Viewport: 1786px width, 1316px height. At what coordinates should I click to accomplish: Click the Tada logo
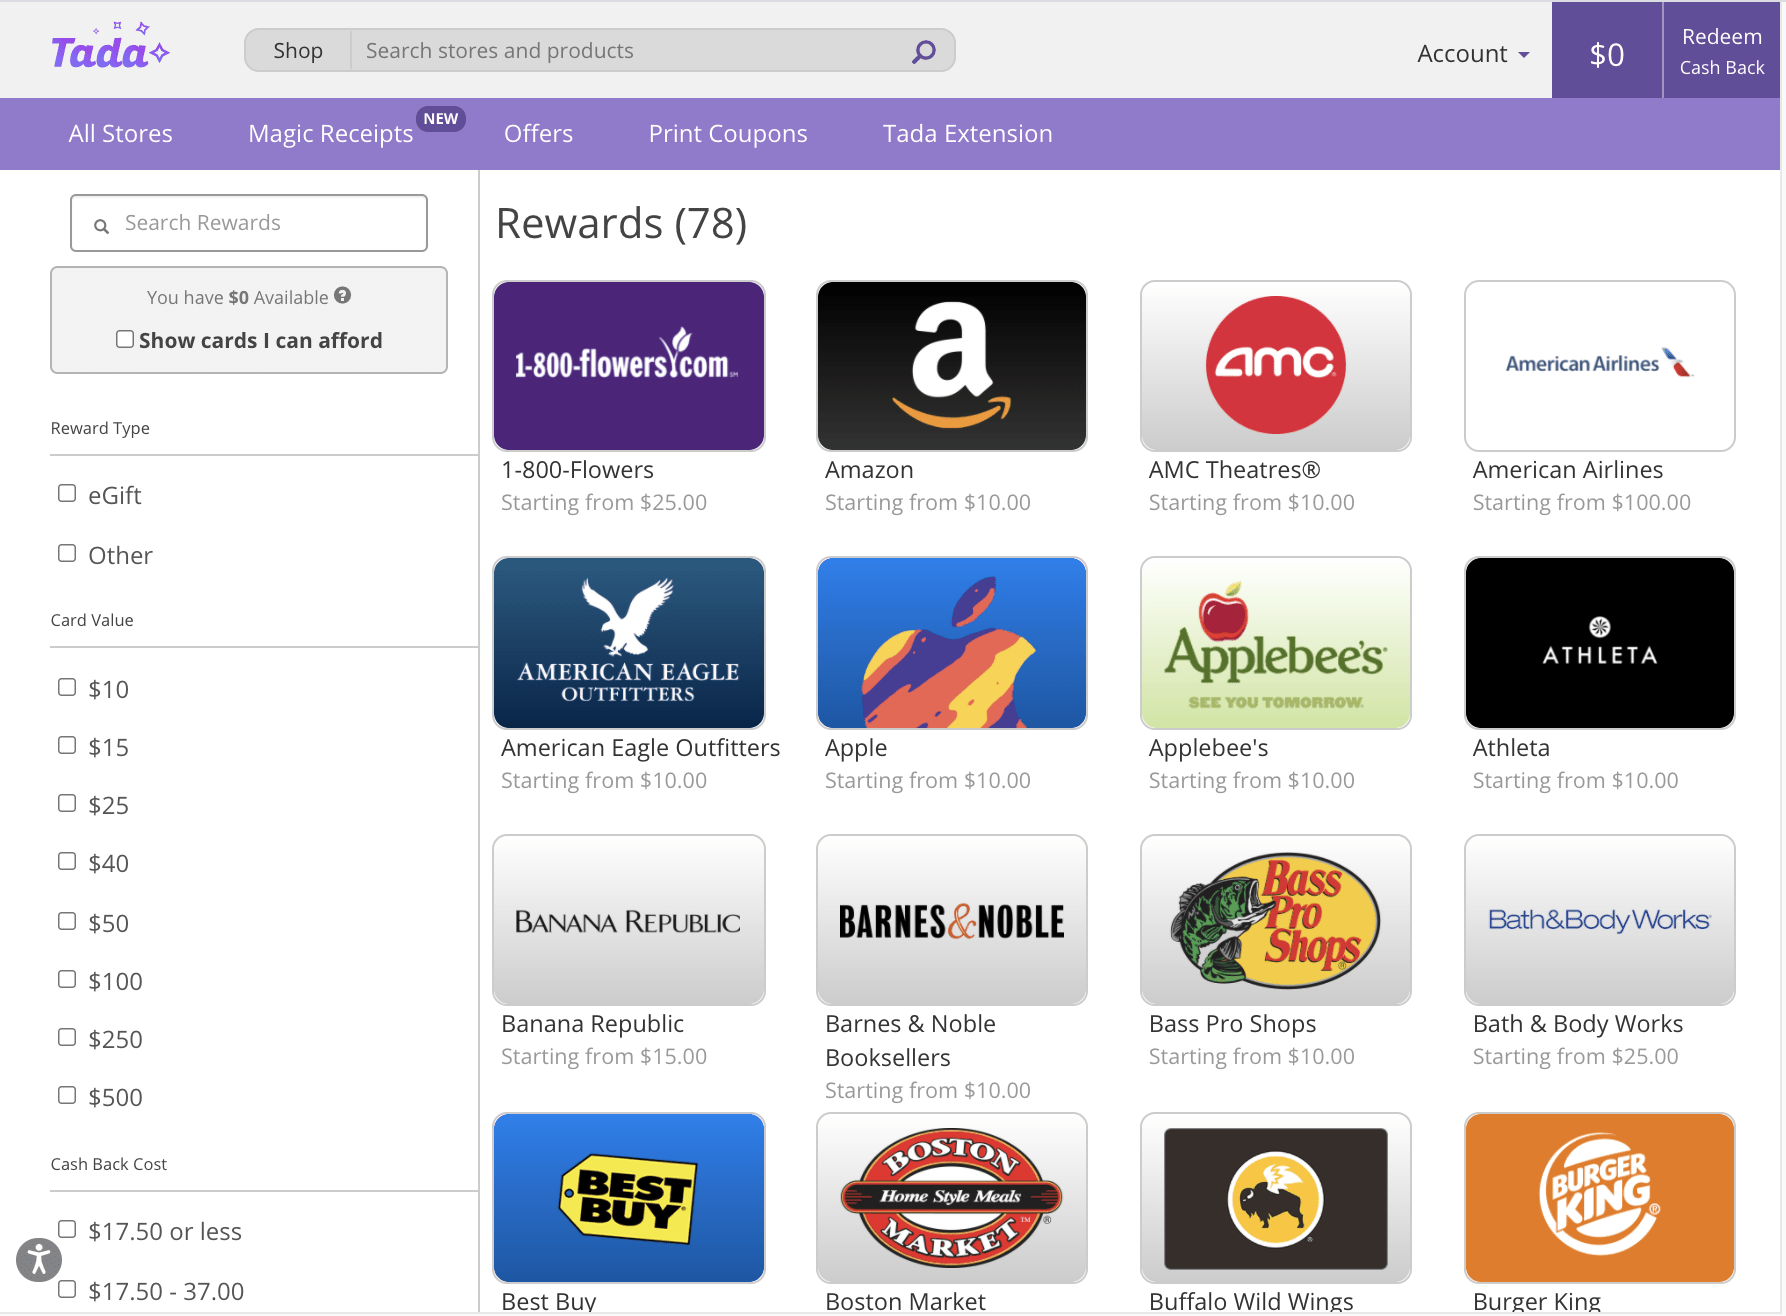coord(110,48)
